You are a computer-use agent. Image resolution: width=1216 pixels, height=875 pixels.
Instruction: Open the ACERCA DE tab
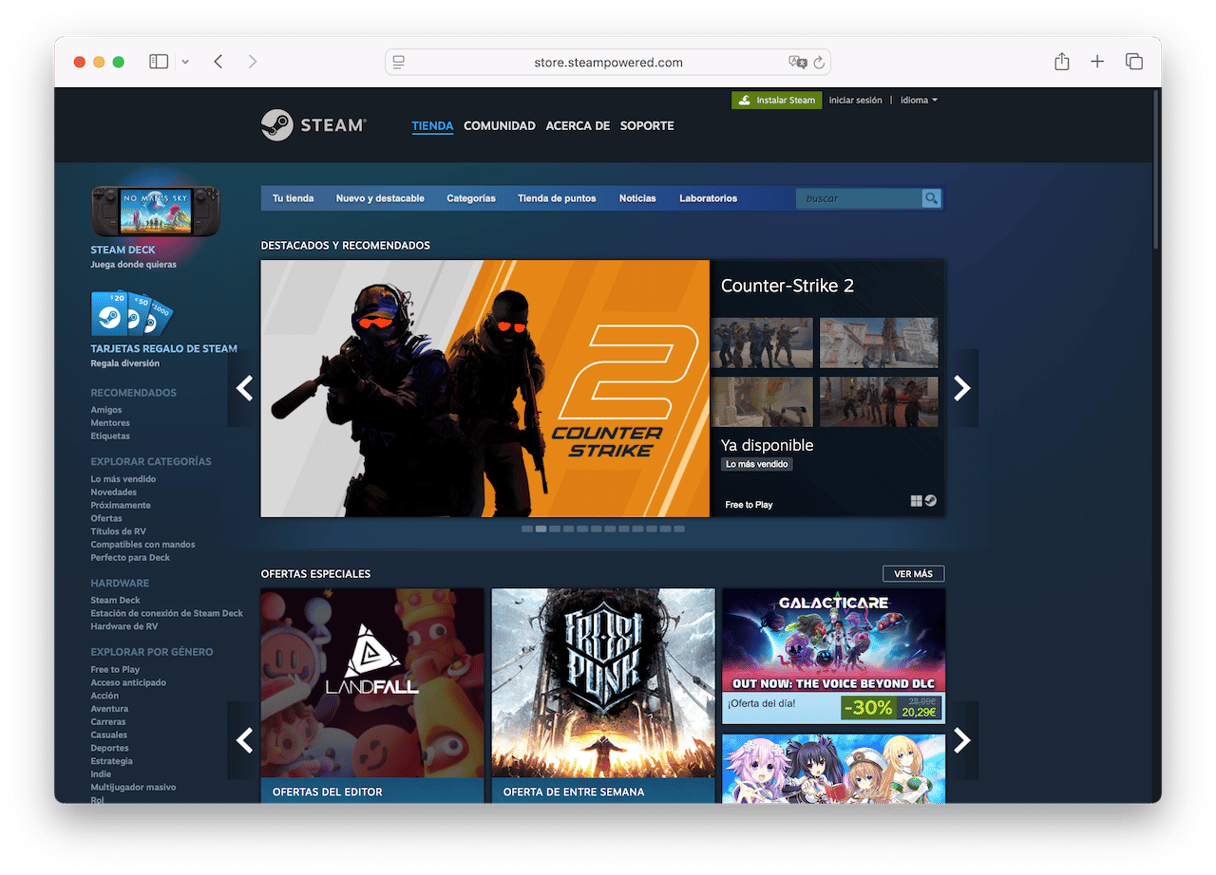tap(578, 126)
